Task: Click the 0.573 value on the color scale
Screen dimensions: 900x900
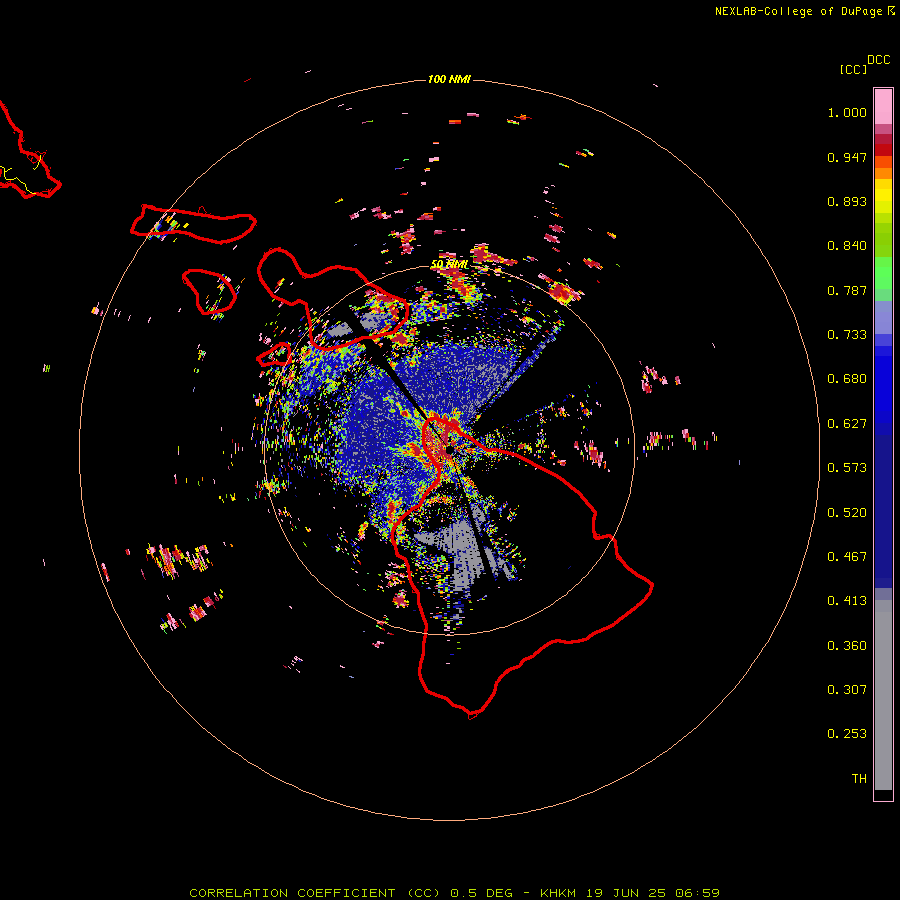Action: (847, 468)
